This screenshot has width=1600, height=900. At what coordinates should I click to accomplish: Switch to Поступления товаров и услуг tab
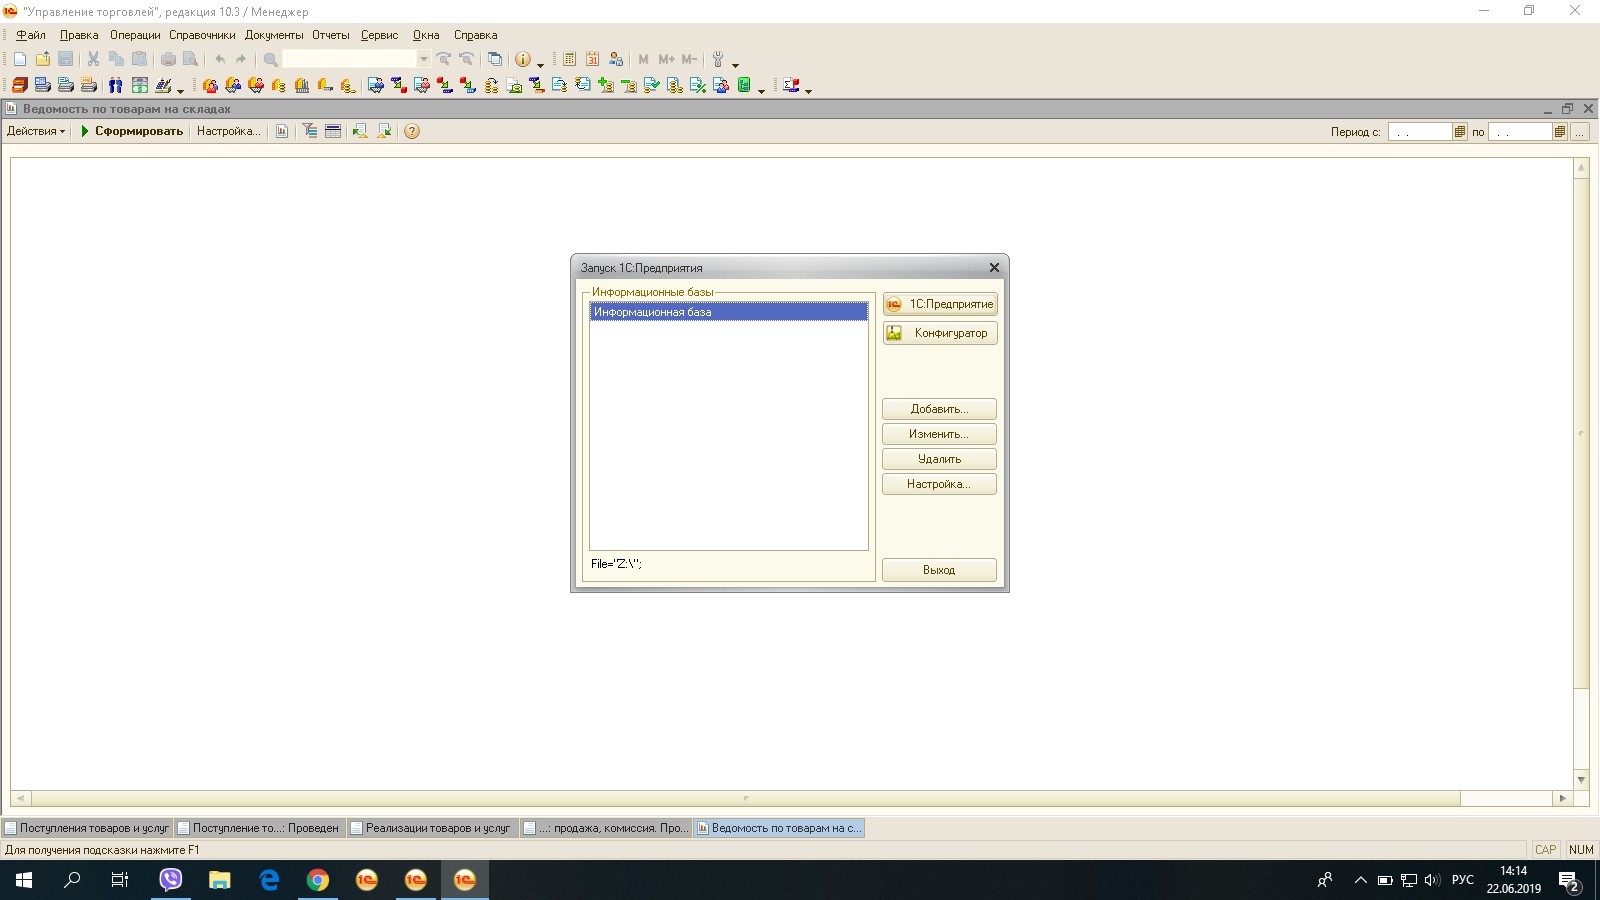87,828
